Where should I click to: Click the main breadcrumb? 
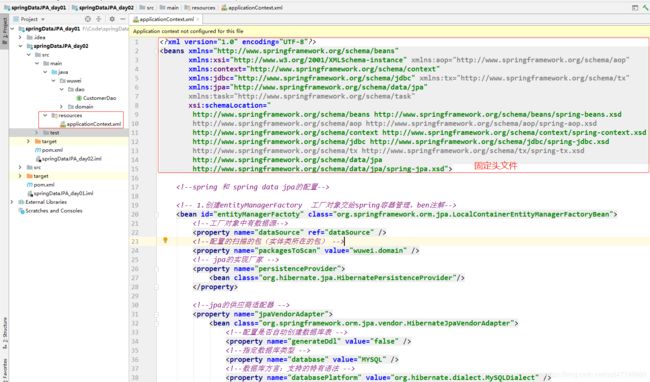click(x=169, y=7)
